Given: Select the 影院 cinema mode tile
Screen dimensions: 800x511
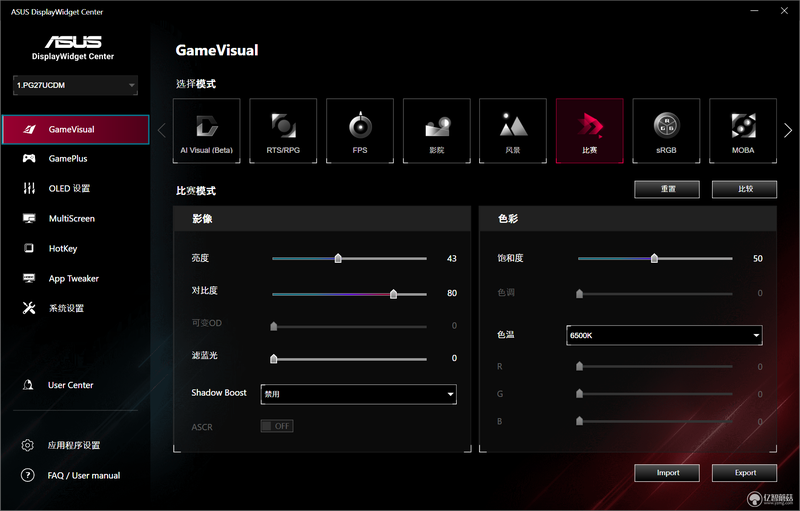Looking at the screenshot, I should coord(437,131).
